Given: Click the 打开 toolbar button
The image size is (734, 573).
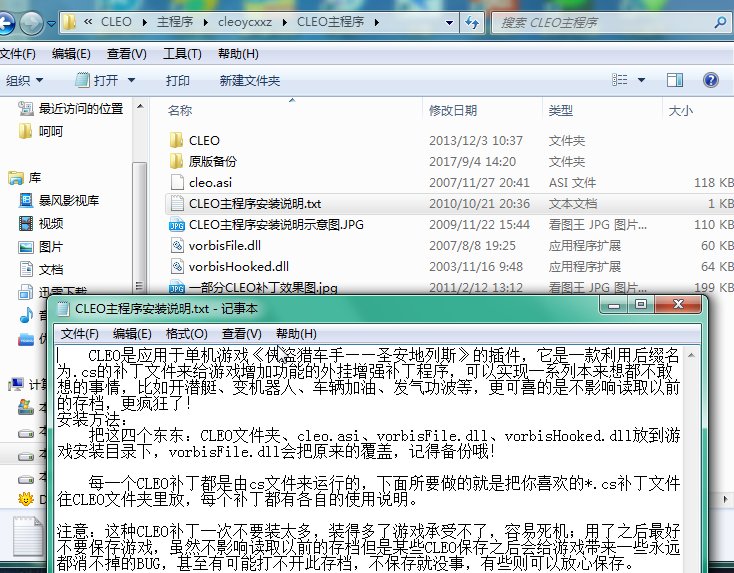Looking at the screenshot, I should coord(97,81).
